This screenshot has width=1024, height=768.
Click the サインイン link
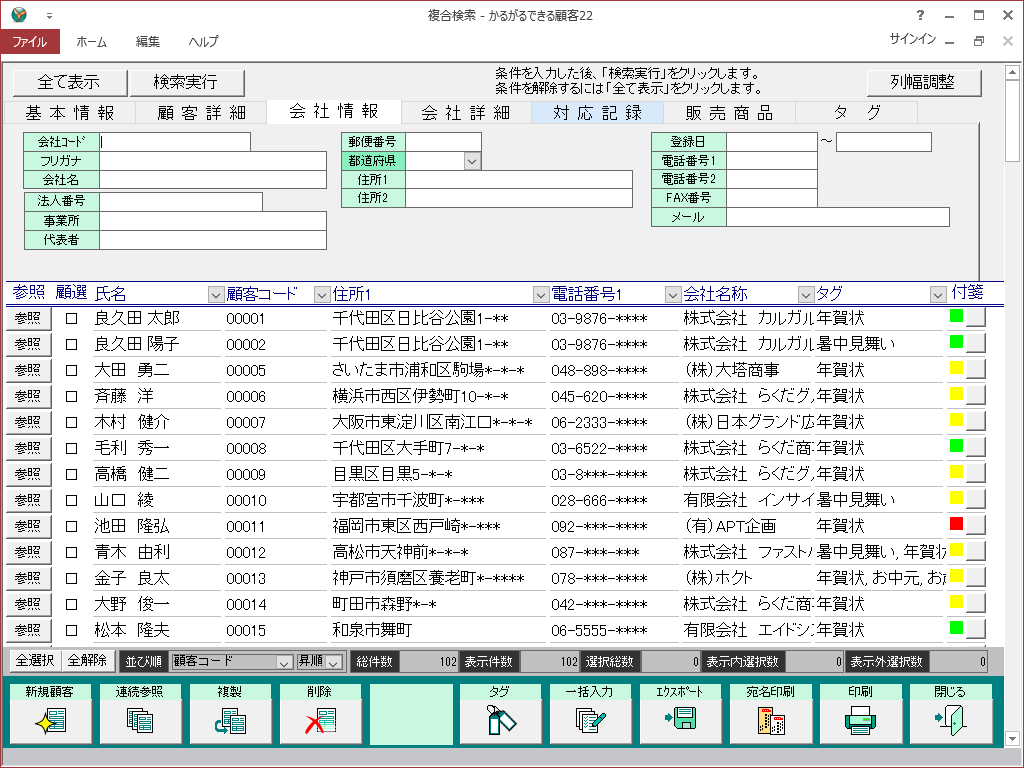(x=912, y=39)
